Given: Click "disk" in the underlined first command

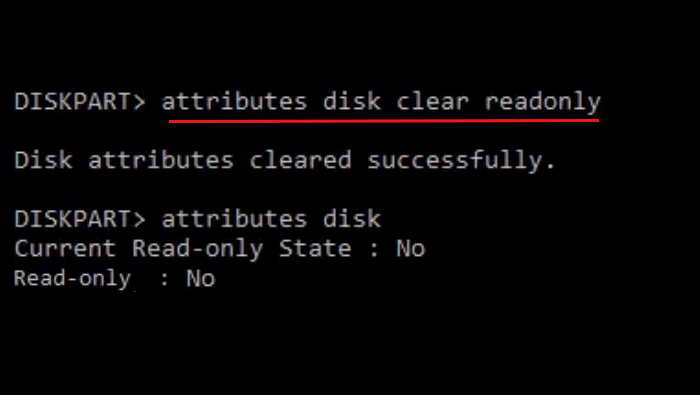Looking at the screenshot, I should 352,102.
